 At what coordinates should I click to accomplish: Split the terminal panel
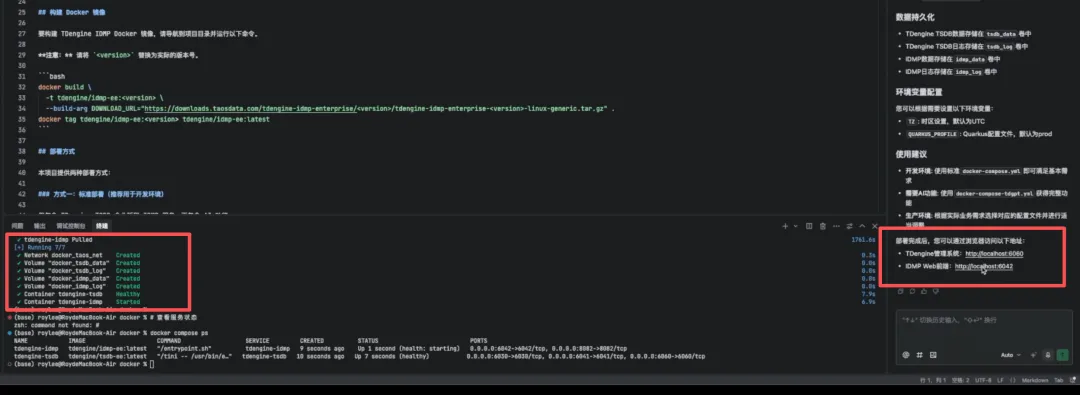coord(809,226)
